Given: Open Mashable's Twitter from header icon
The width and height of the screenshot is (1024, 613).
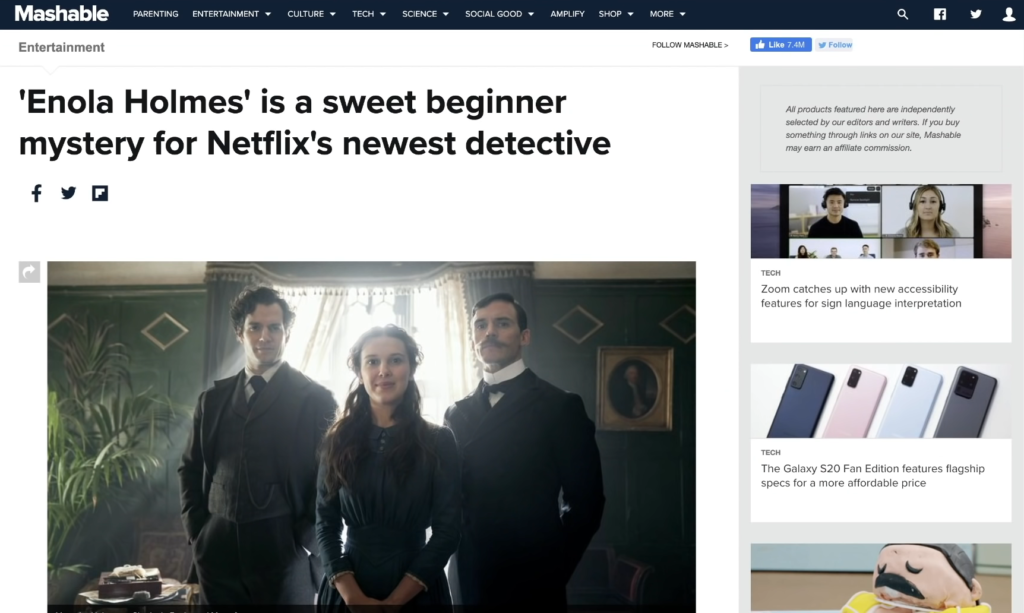Looking at the screenshot, I should pos(976,14).
